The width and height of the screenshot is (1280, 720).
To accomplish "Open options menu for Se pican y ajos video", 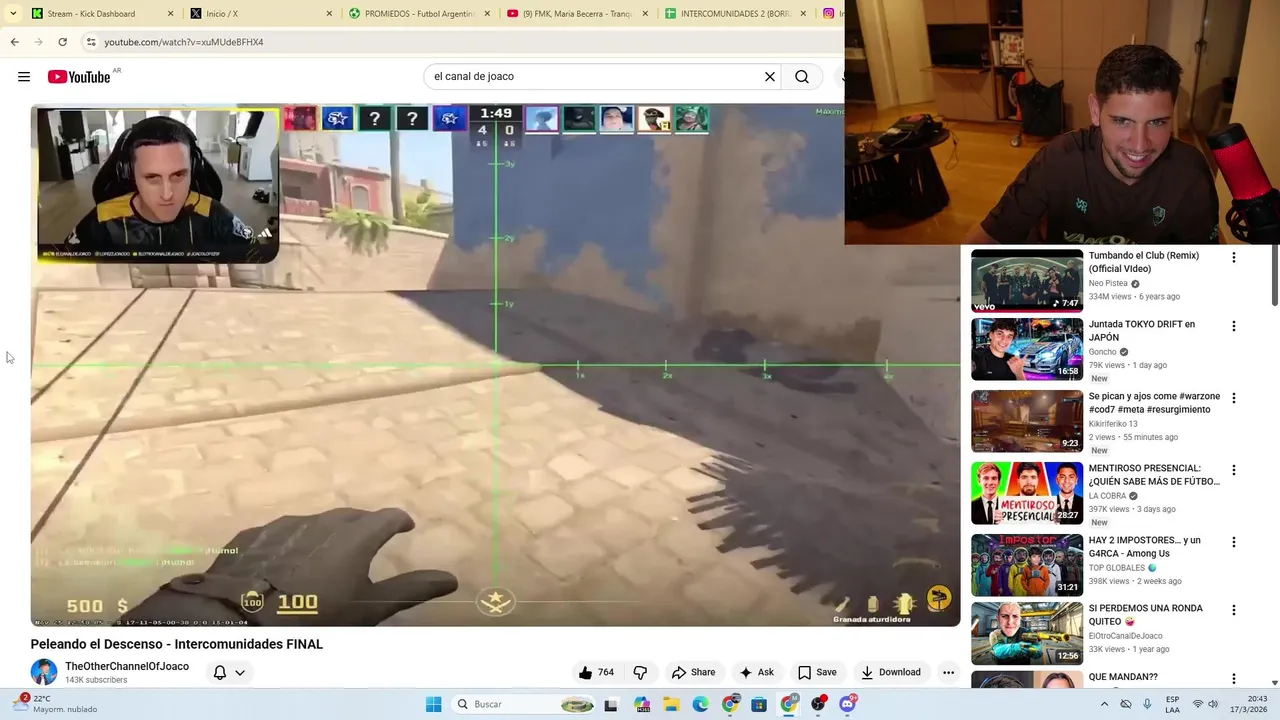I will point(1233,398).
